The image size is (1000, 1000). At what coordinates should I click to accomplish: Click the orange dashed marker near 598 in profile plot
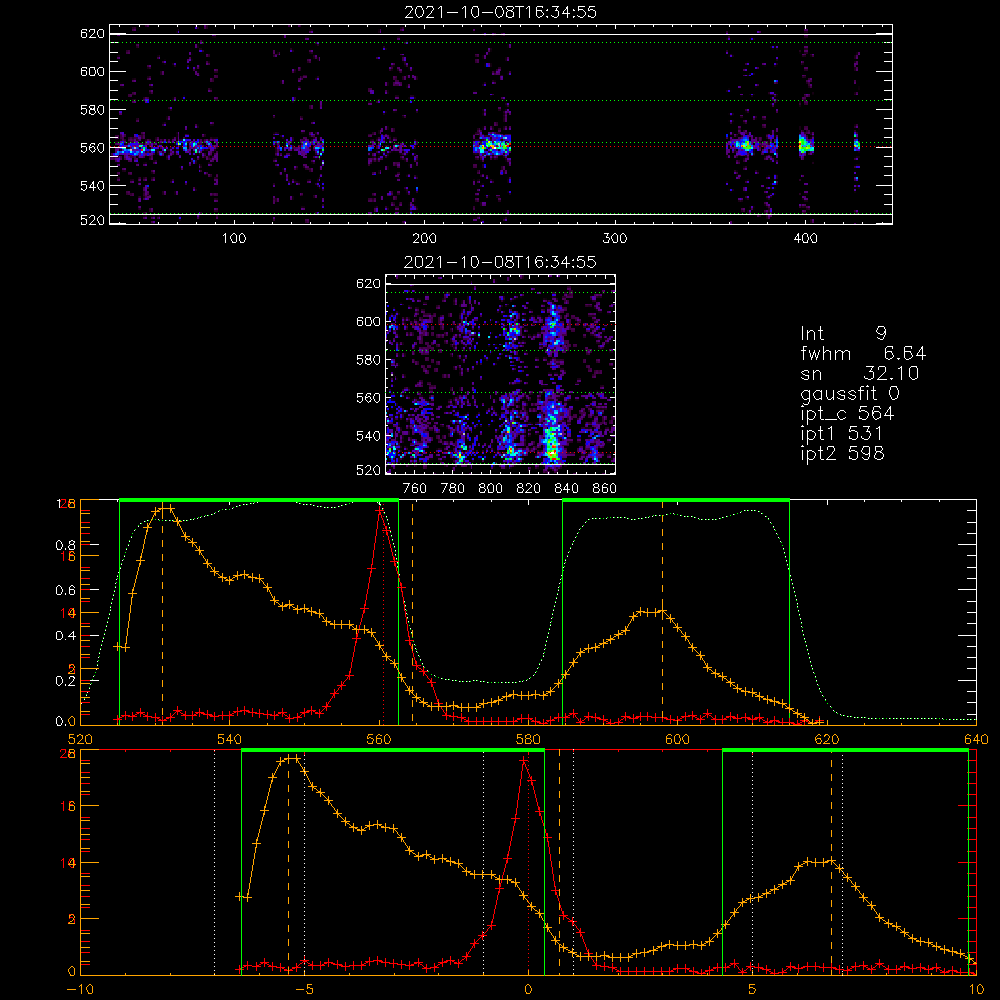663,612
